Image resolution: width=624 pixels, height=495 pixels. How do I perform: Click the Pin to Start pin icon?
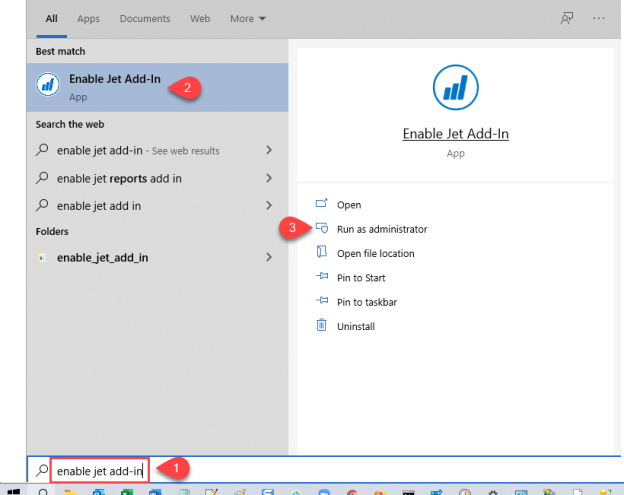pos(322,276)
